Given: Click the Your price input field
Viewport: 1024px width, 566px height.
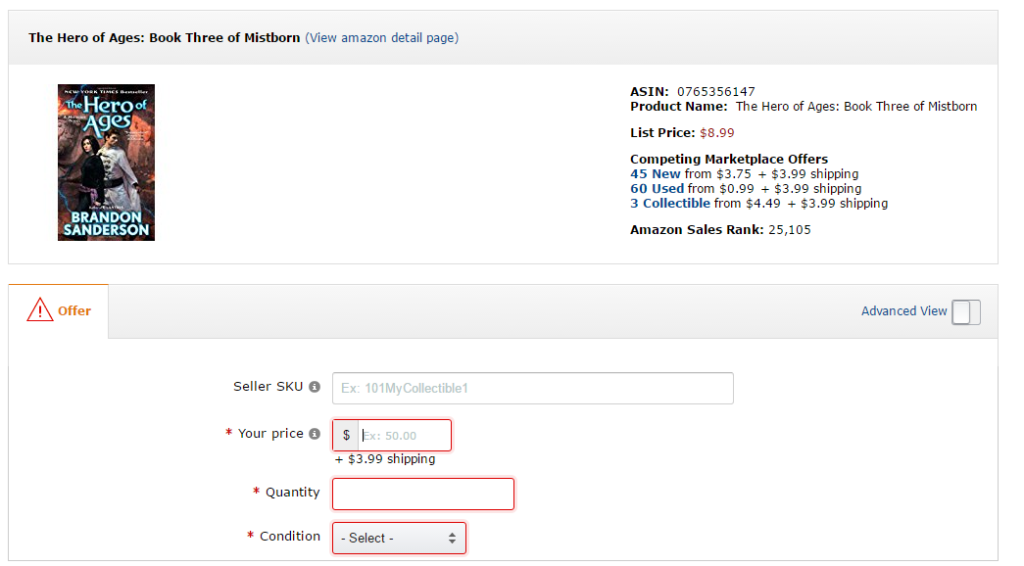Looking at the screenshot, I should [x=404, y=435].
